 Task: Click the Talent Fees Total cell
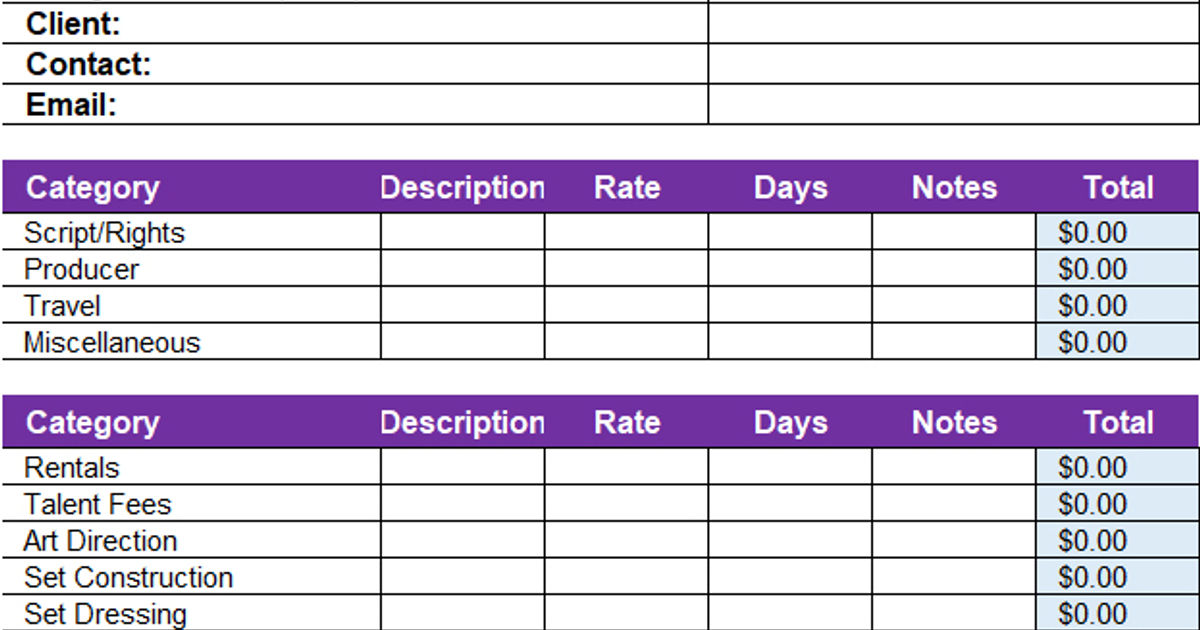click(x=1117, y=504)
